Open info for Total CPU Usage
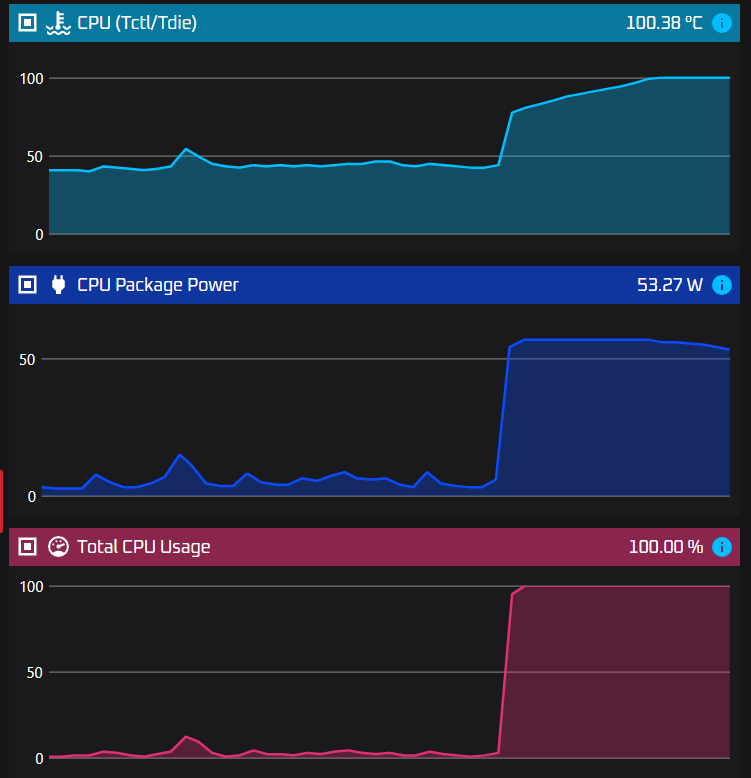 tap(722, 547)
